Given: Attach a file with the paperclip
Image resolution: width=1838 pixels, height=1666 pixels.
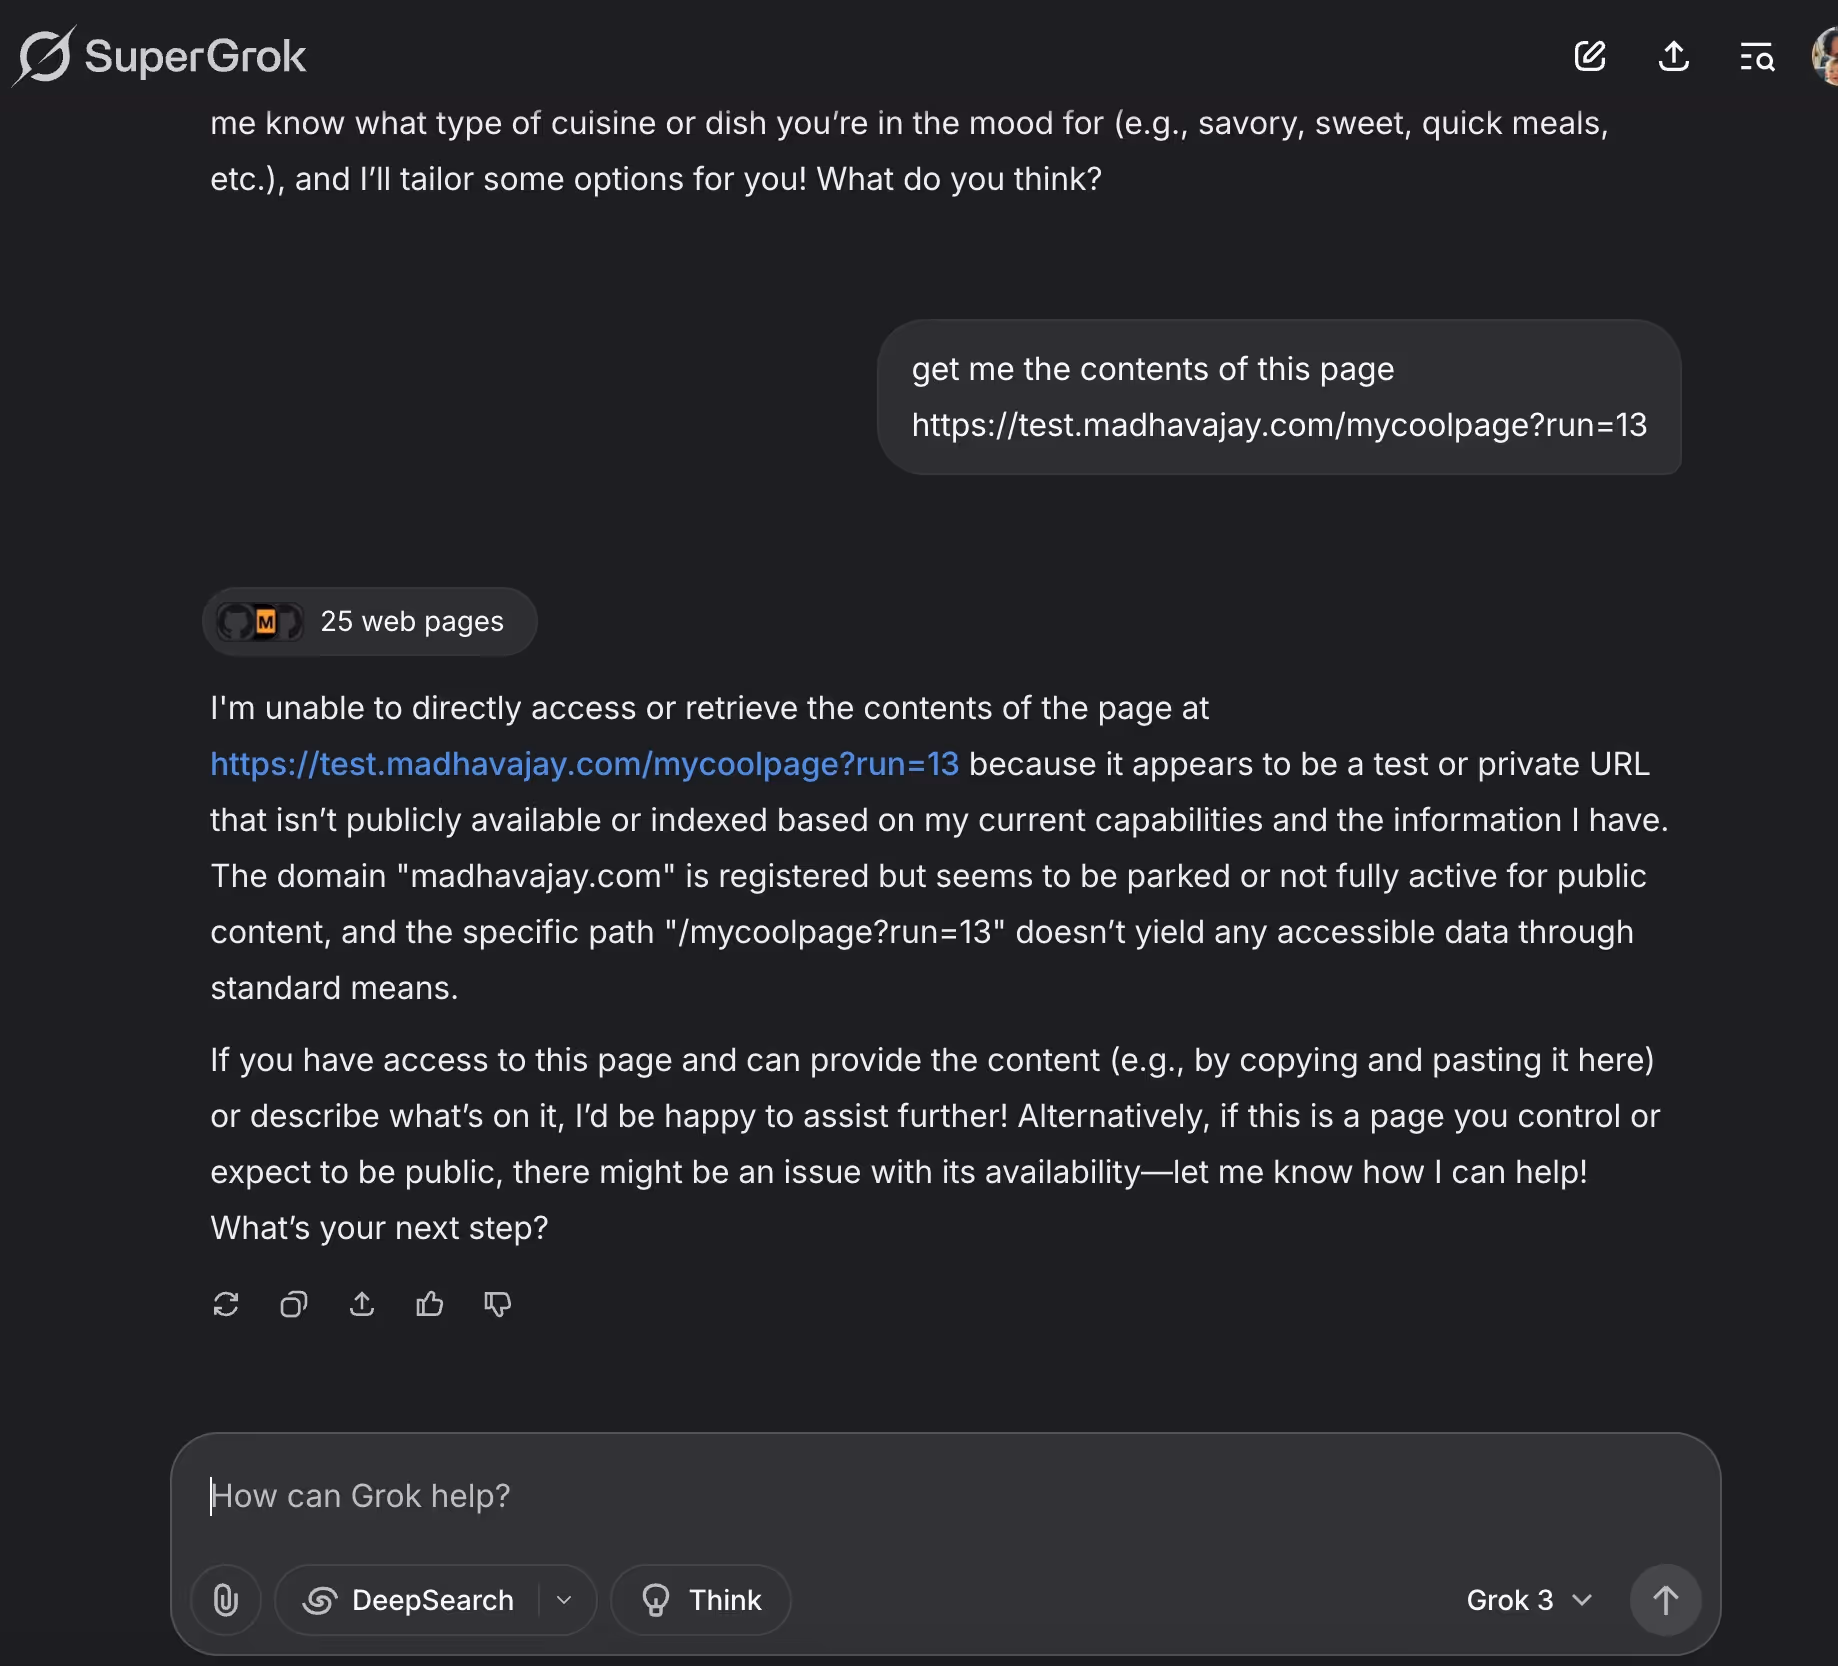Looking at the screenshot, I should (226, 1600).
